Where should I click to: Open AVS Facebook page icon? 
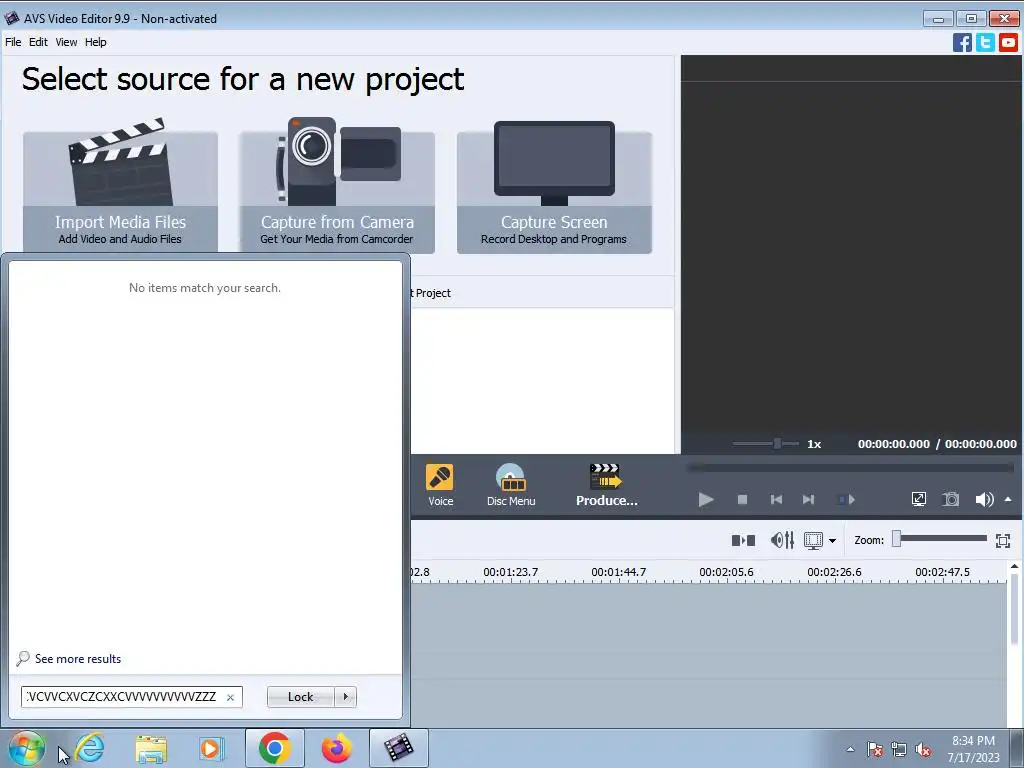pyautogui.click(x=962, y=42)
